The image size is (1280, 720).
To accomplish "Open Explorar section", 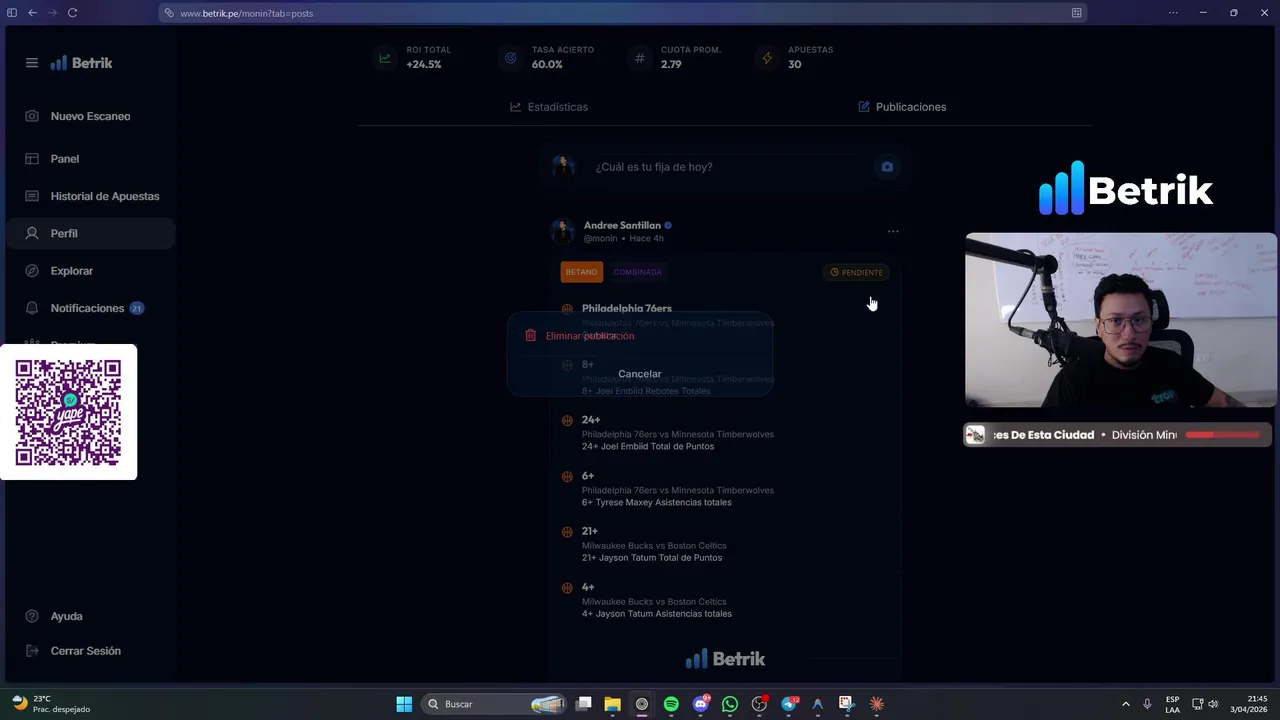I will point(72,271).
